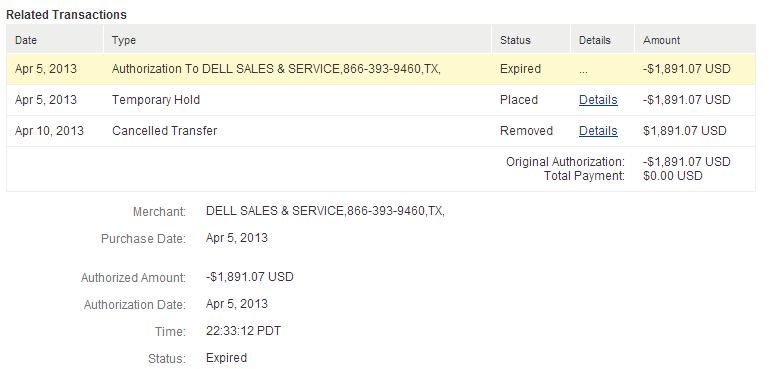Click the time value 22:33:12 PDT
Viewport: 778px width, 369px height.
point(243,331)
